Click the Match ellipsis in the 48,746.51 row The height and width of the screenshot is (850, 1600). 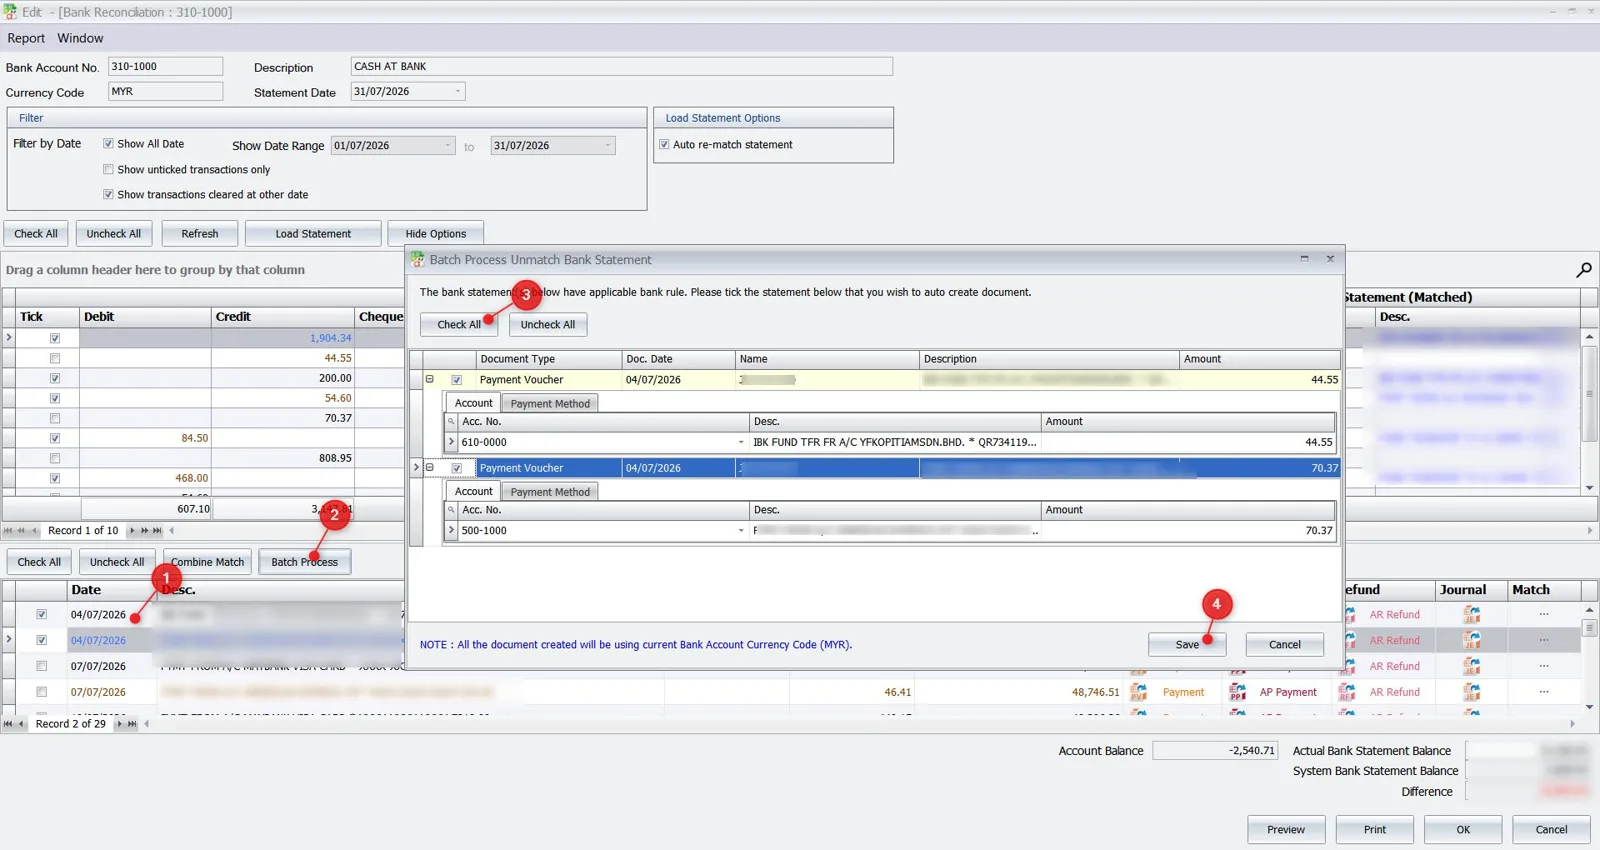[x=1544, y=691]
